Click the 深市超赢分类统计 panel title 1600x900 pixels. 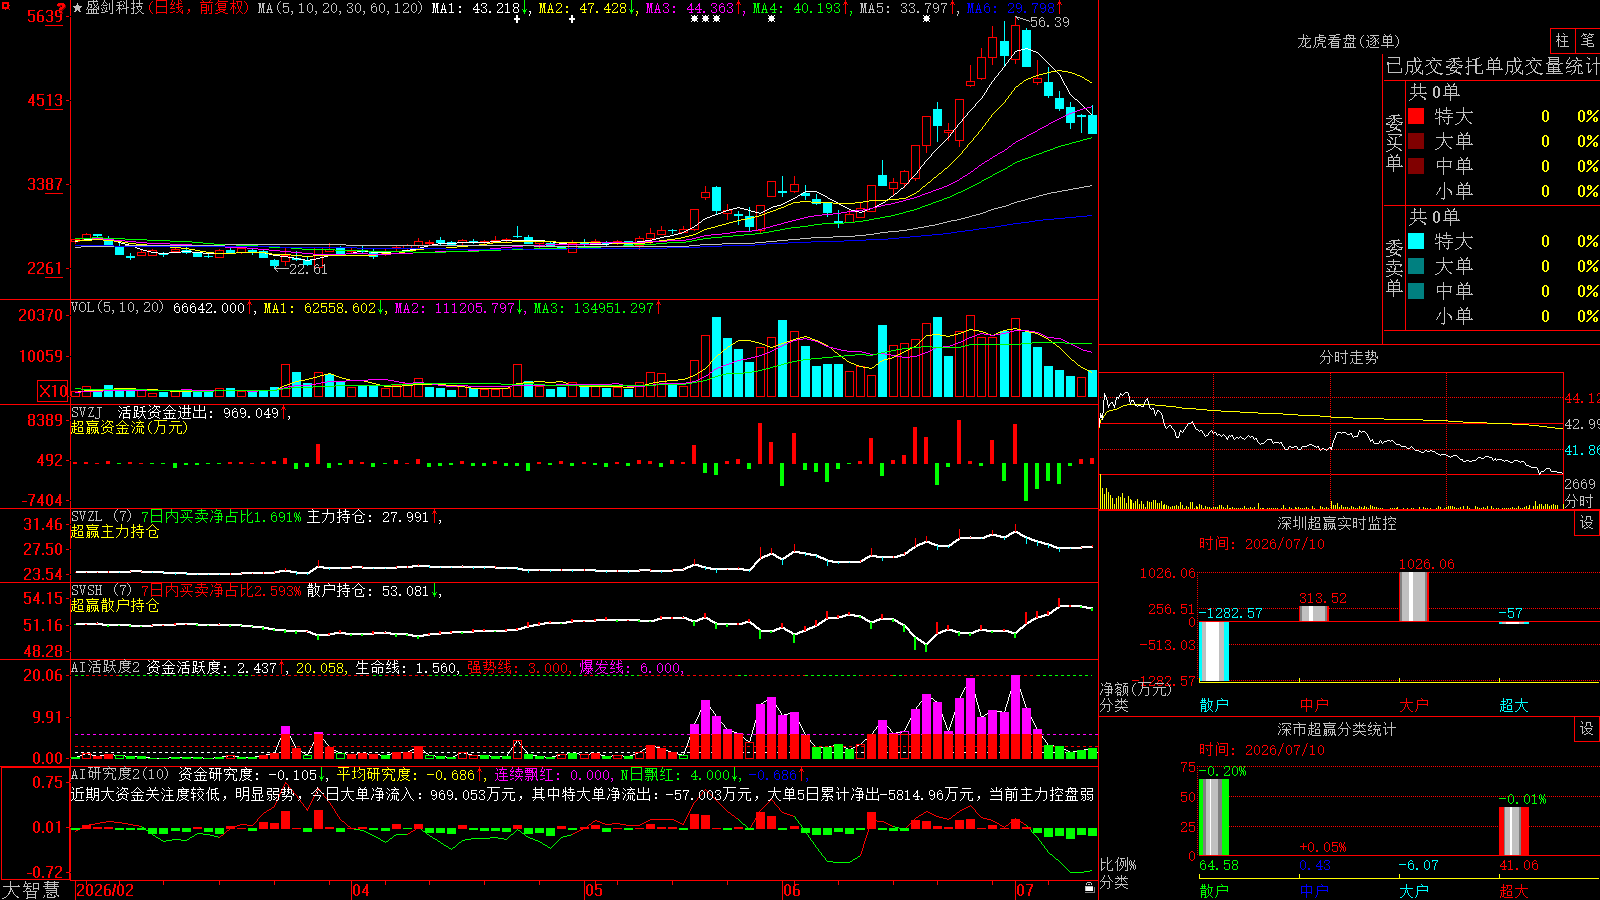coord(1336,729)
